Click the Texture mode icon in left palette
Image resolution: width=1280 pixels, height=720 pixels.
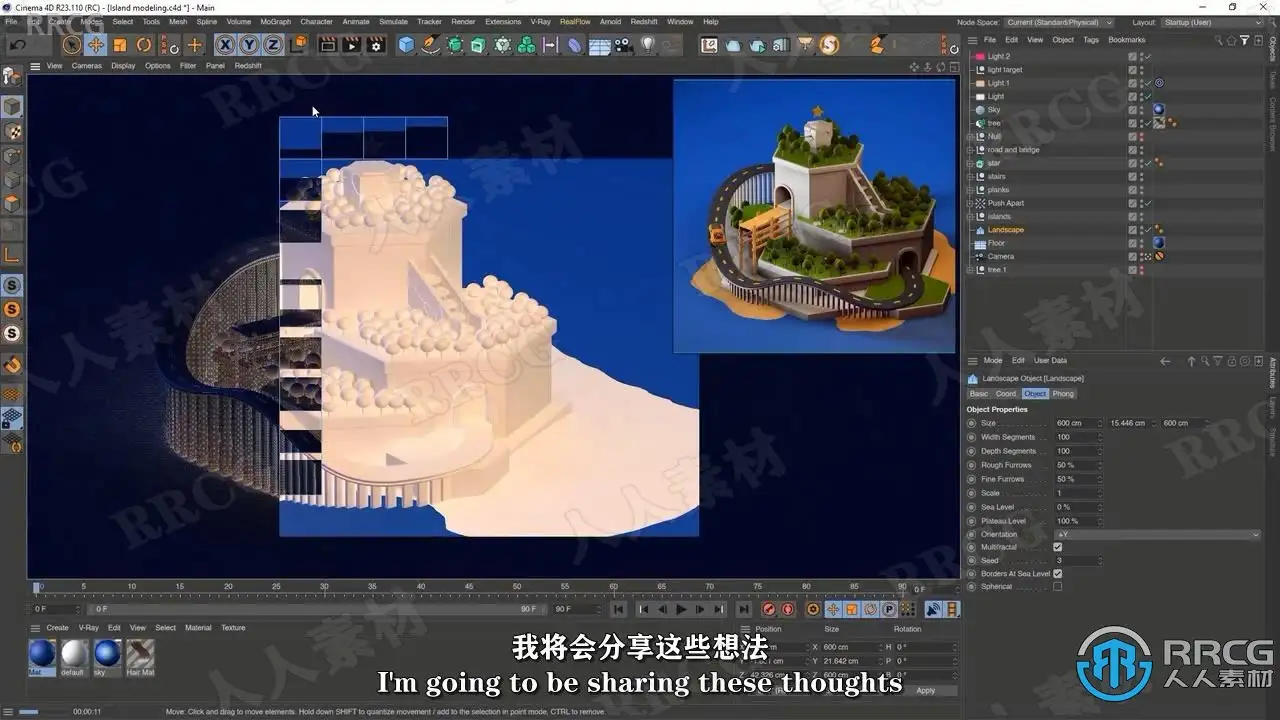[x=12, y=131]
